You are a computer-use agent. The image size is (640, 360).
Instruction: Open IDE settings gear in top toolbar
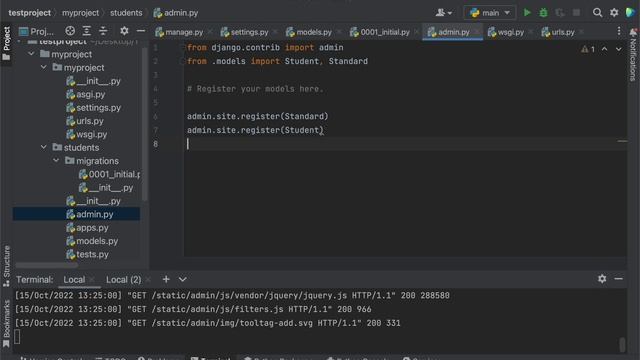[614, 13]
